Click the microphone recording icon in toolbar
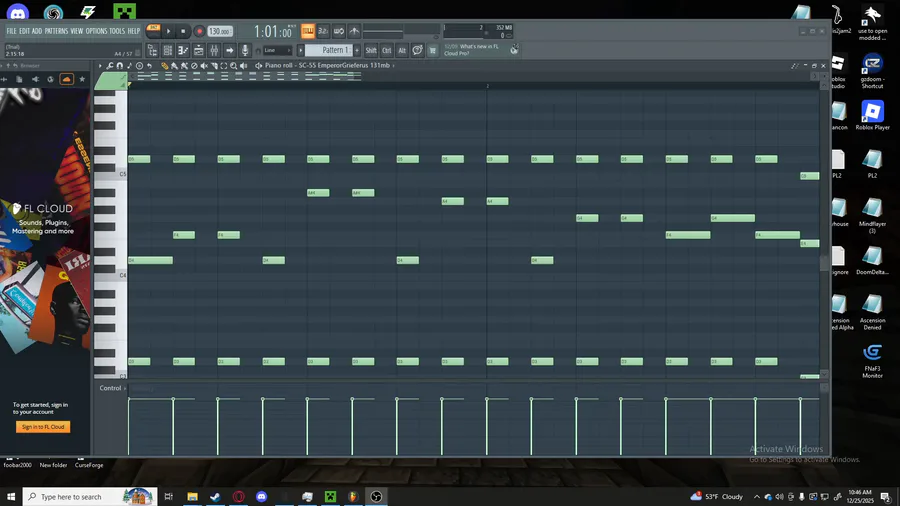The image size is (900, 506). point(245,50)
